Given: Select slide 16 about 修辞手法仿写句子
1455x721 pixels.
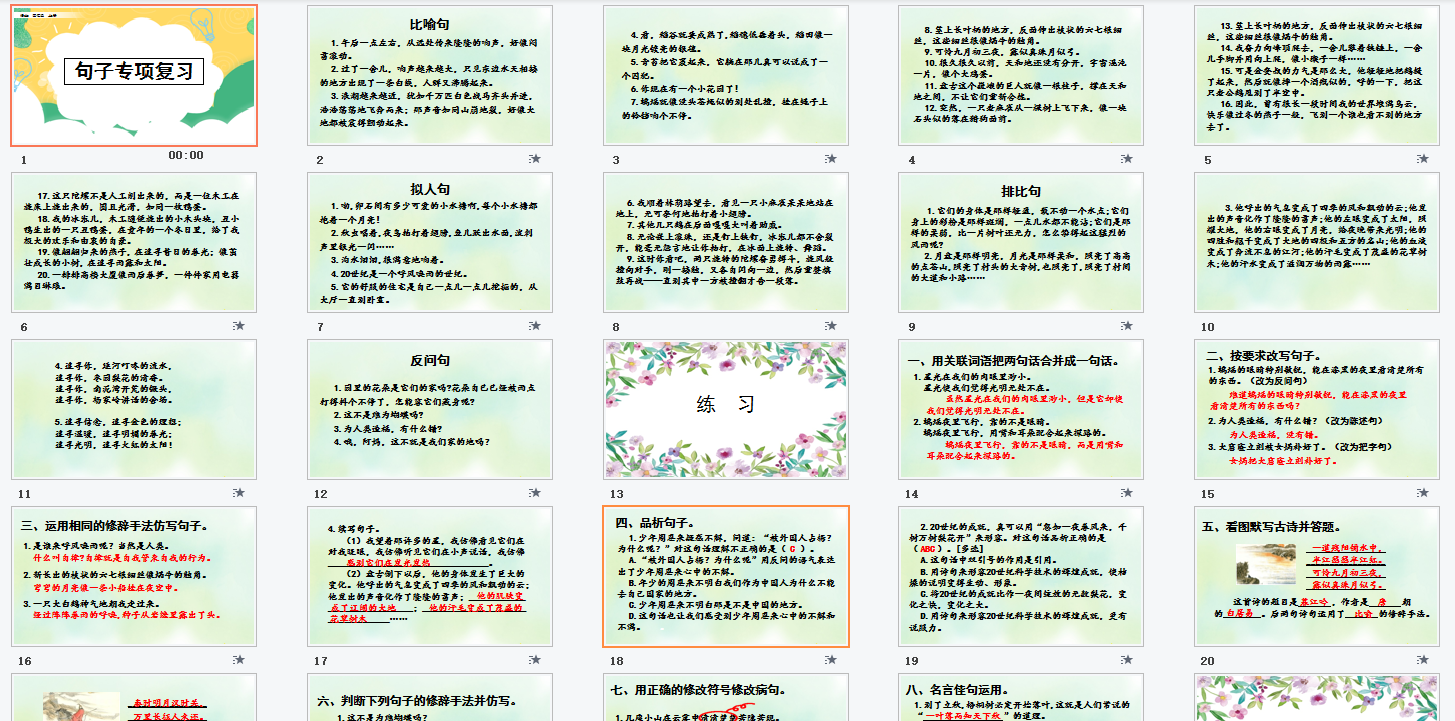Looking at the screenshot, I should click(134, 577).
